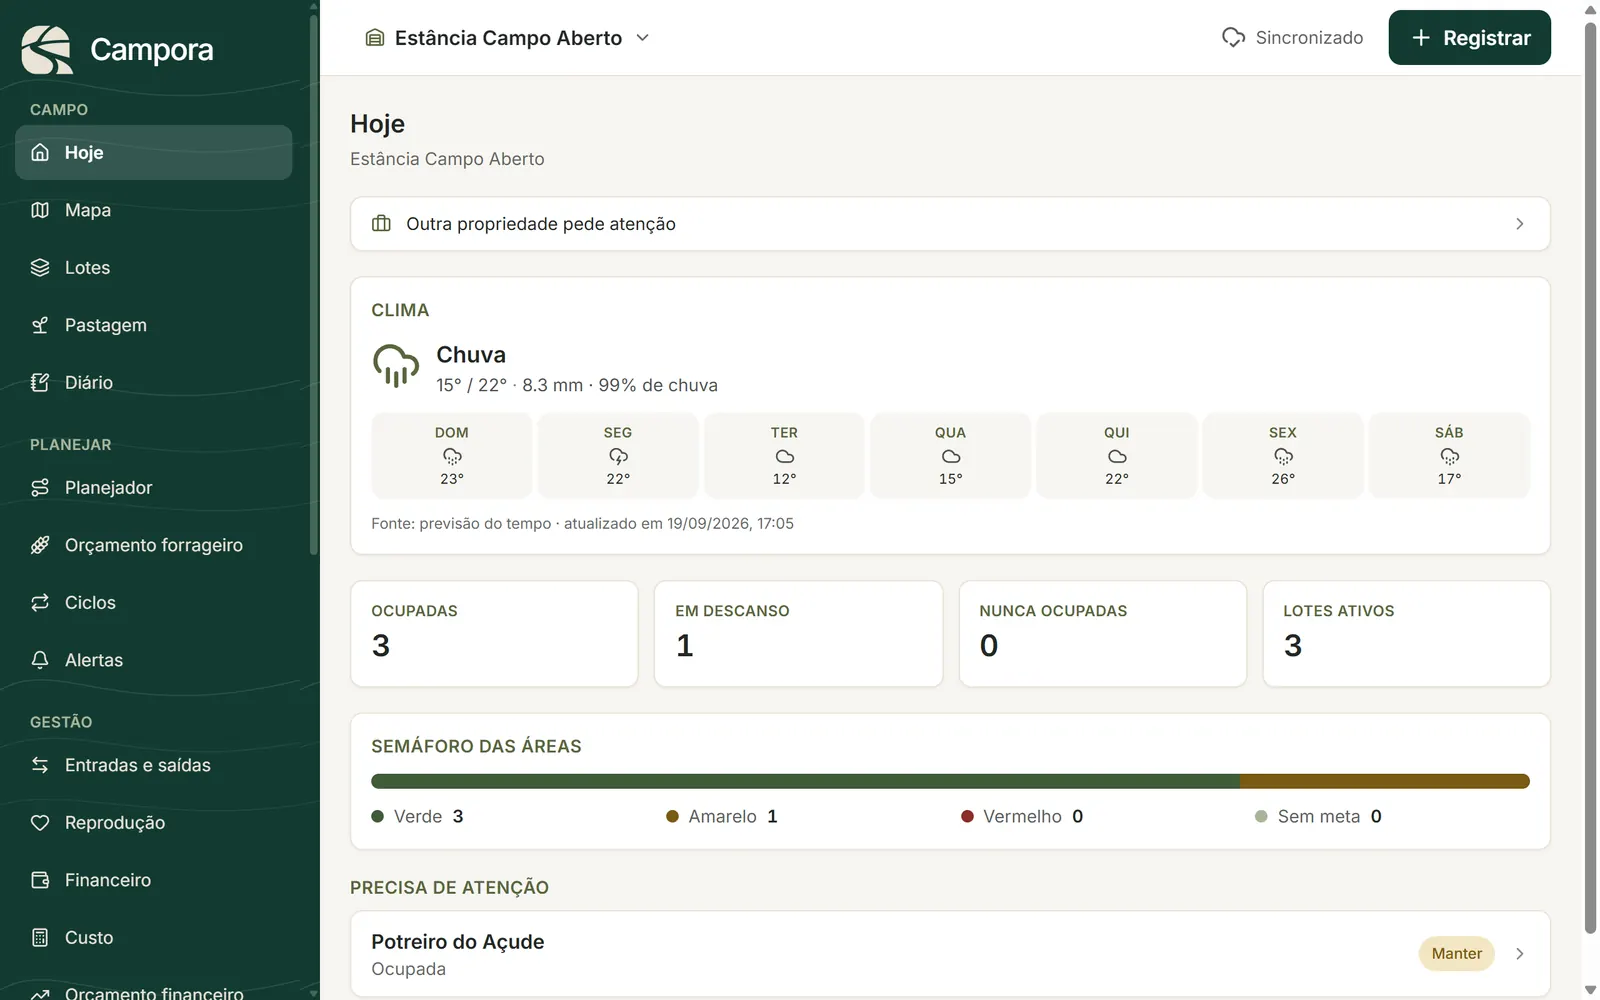Select the SEX 26° forecast card

coord(1283,455)
